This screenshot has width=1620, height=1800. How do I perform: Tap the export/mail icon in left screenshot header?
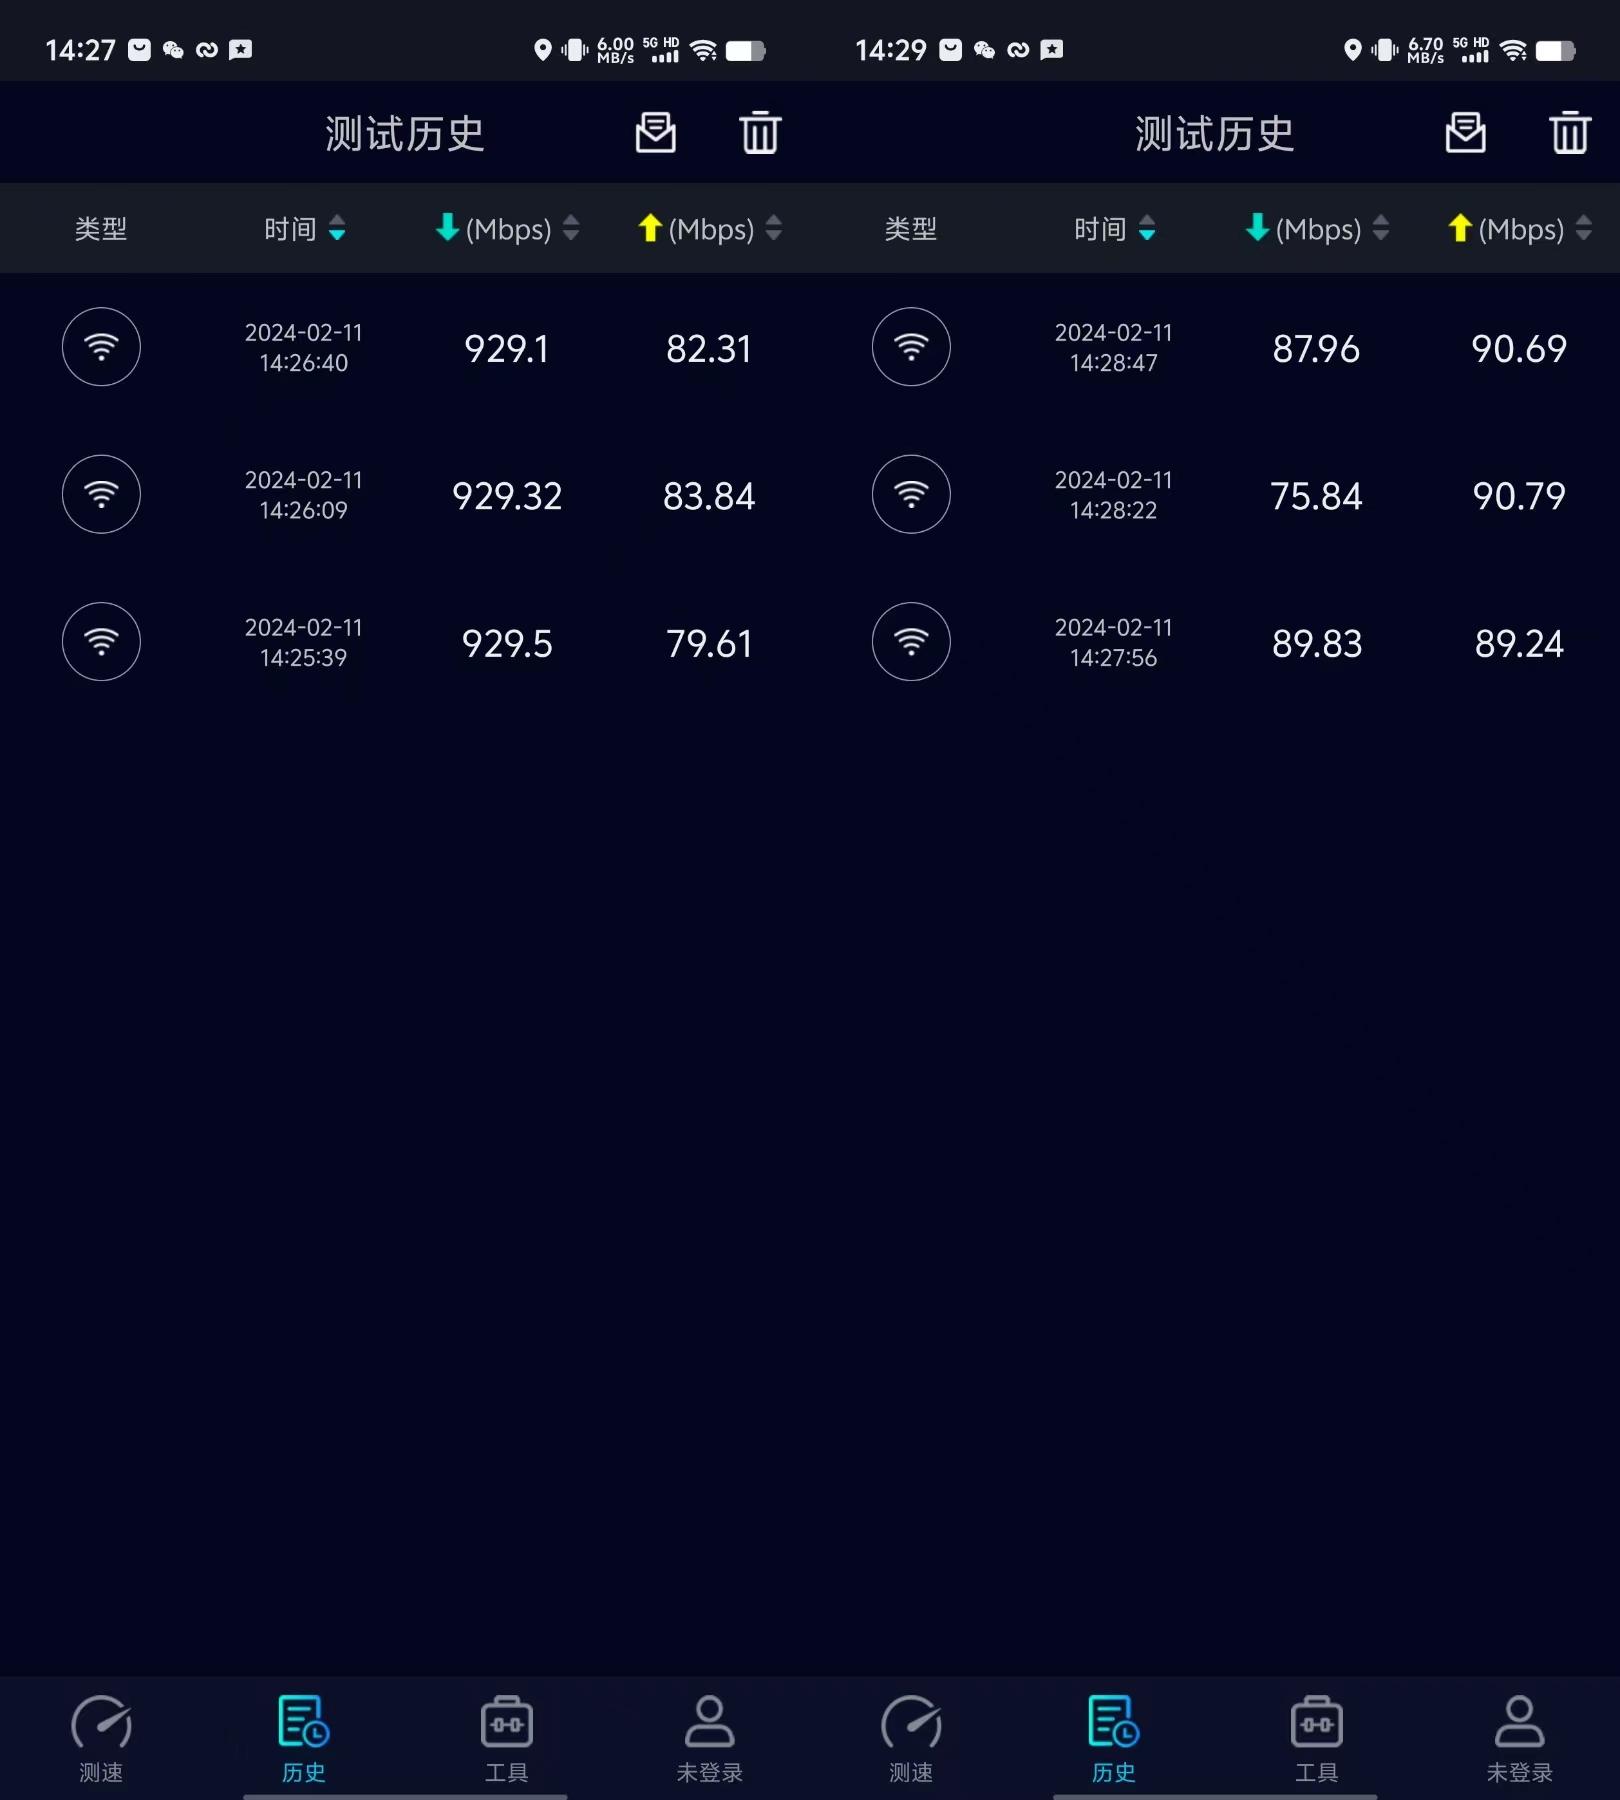656,132
